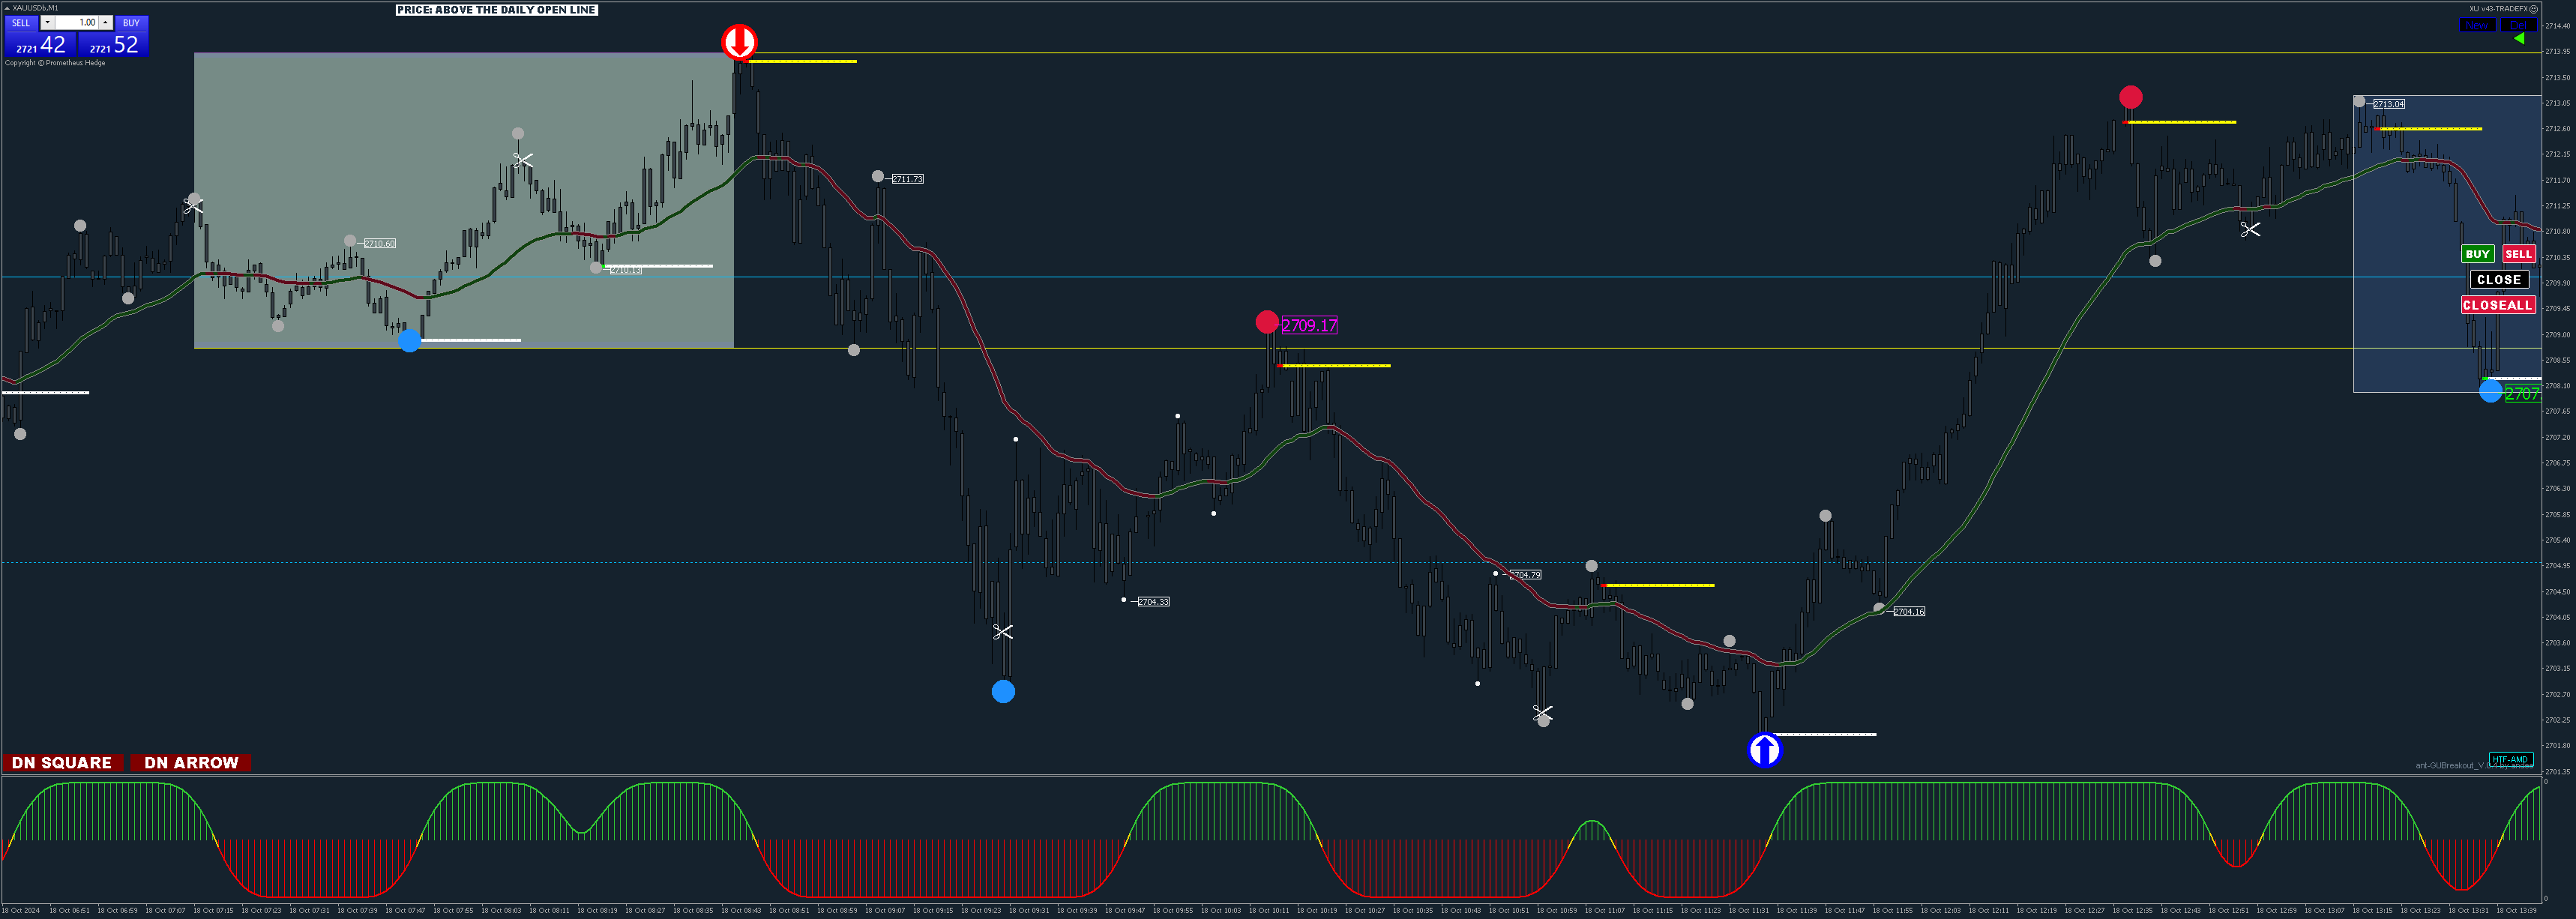Toggle the DN ARROW indicator button
2576x919 pixels.
point(190,763)
